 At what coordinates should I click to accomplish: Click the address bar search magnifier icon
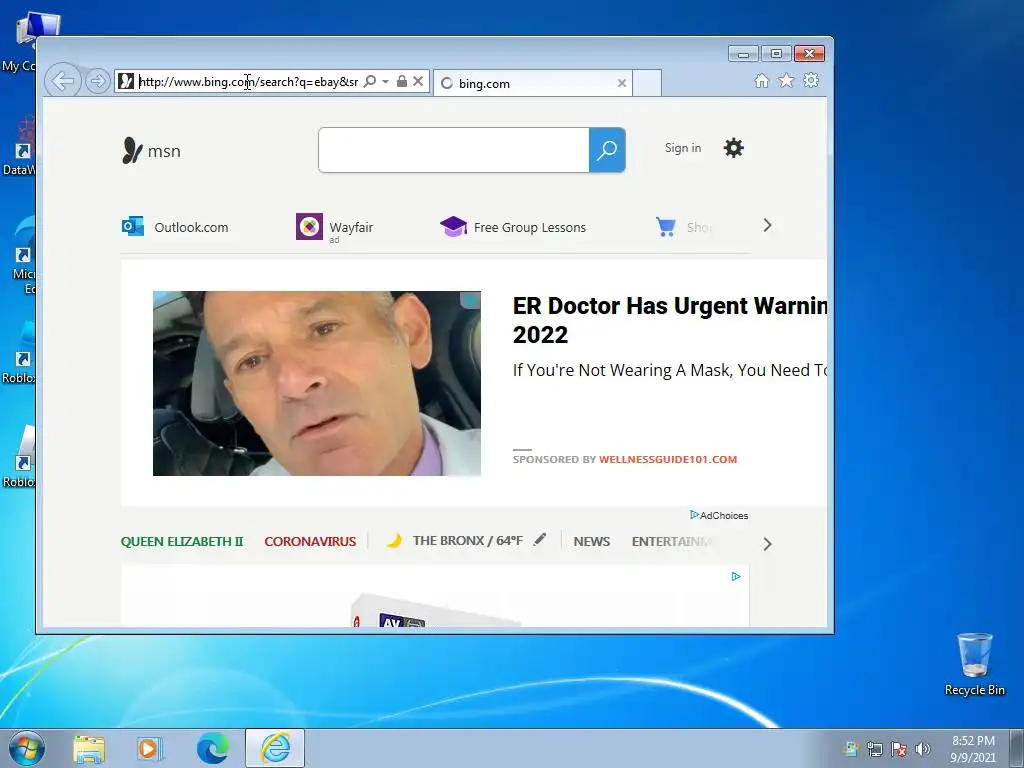[x=370, y=81]
